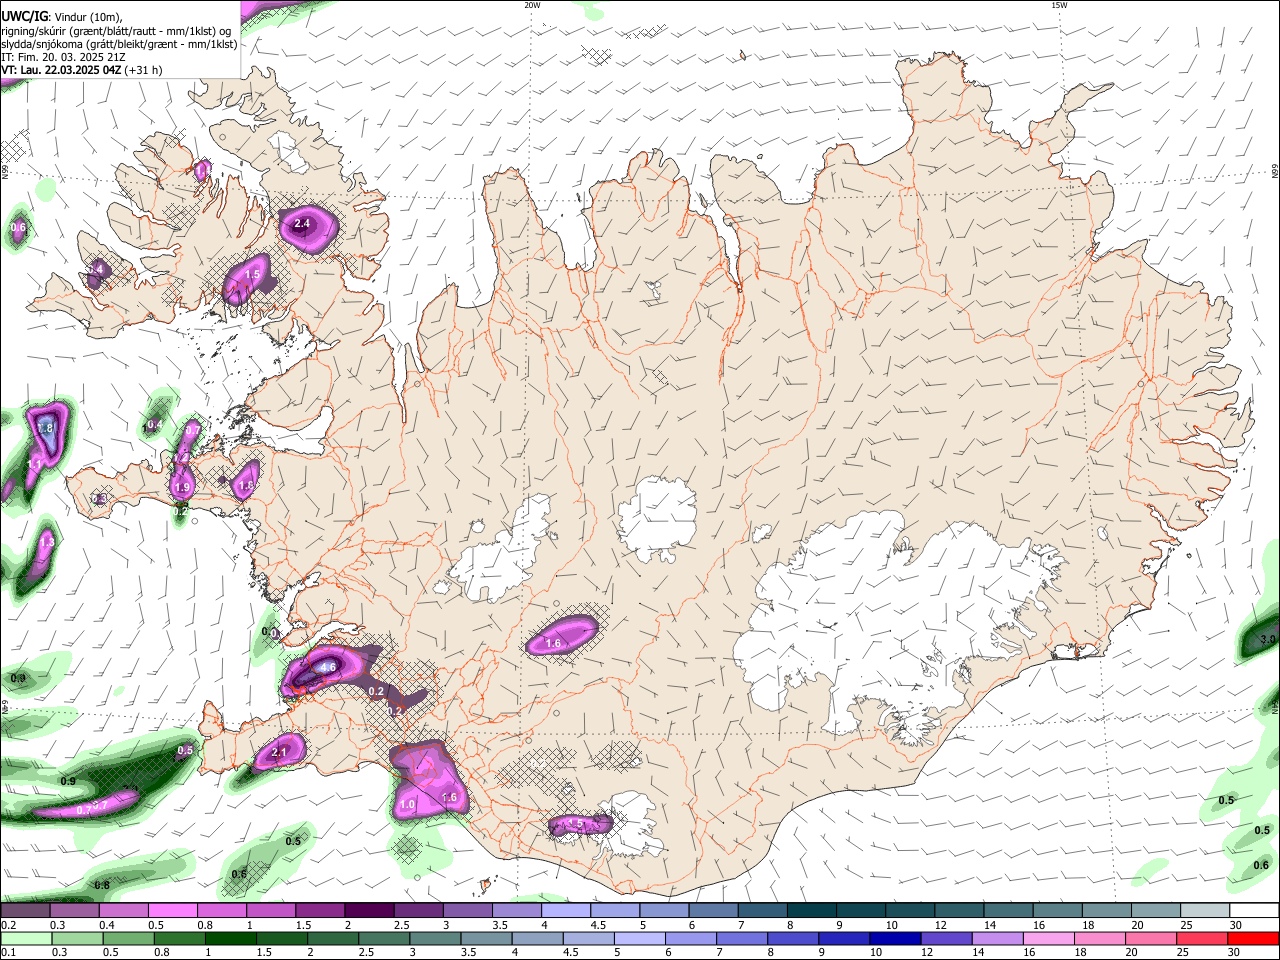1280x960 pixels.
Task: Pick the dark navy 10–12 rain legend swatch
Action: coord(893,938)
